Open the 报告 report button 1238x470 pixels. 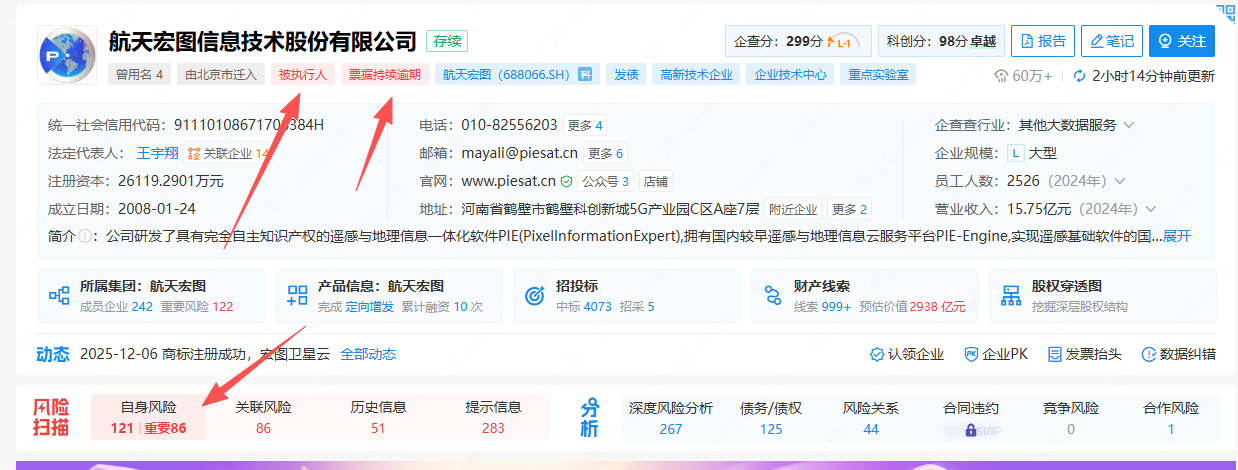point(1043,41)
